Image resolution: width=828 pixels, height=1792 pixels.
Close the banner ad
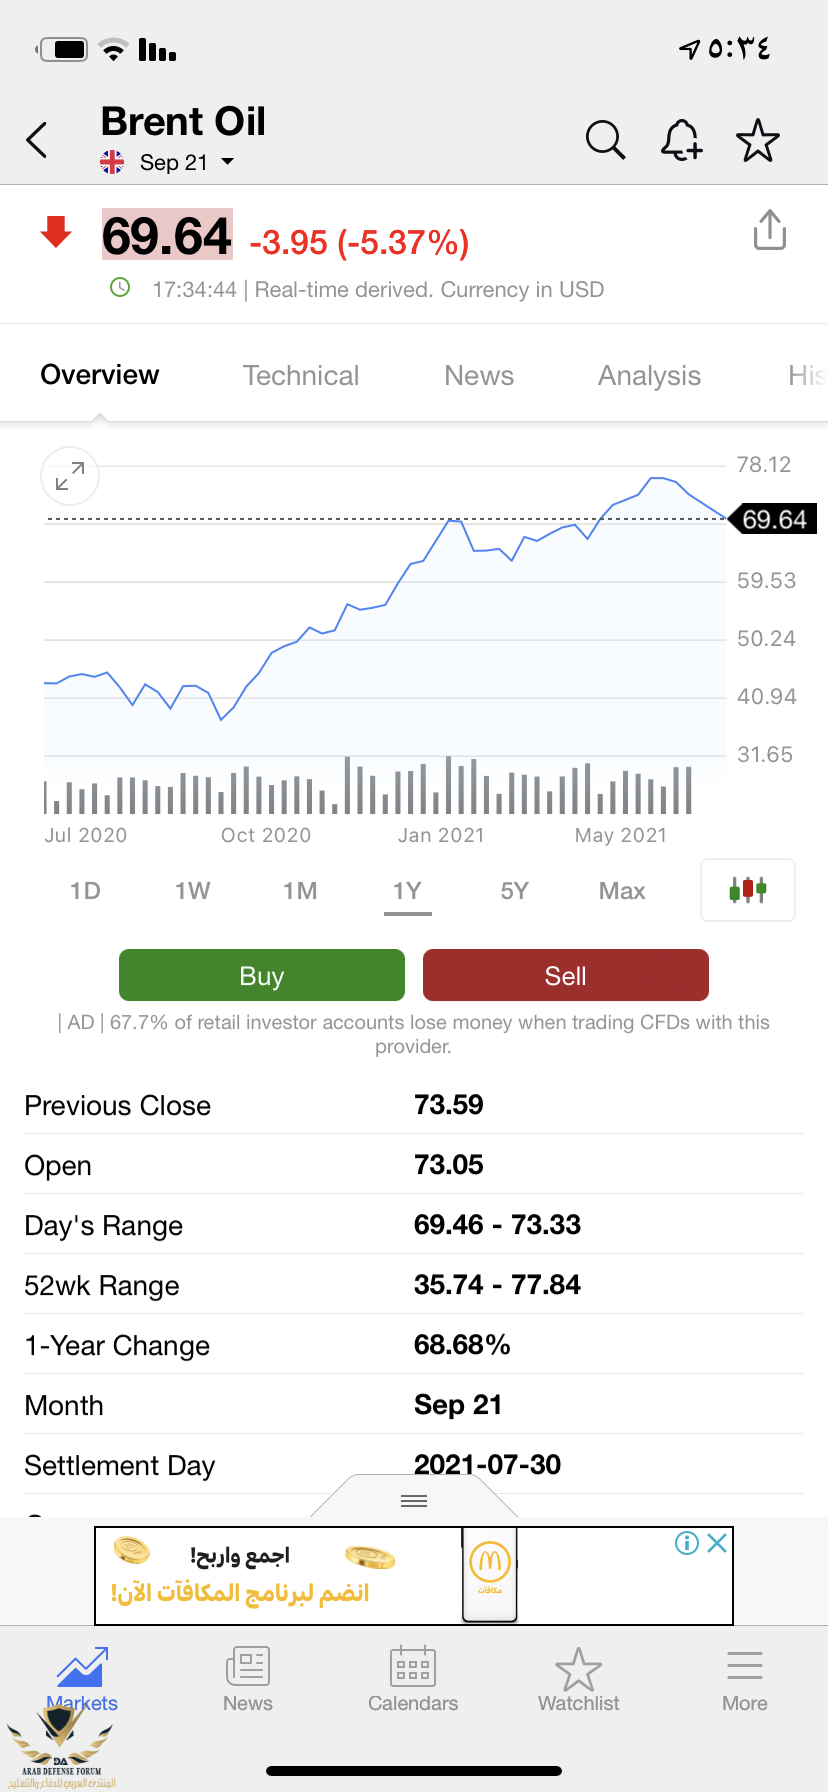click(x=717, y=1543)
